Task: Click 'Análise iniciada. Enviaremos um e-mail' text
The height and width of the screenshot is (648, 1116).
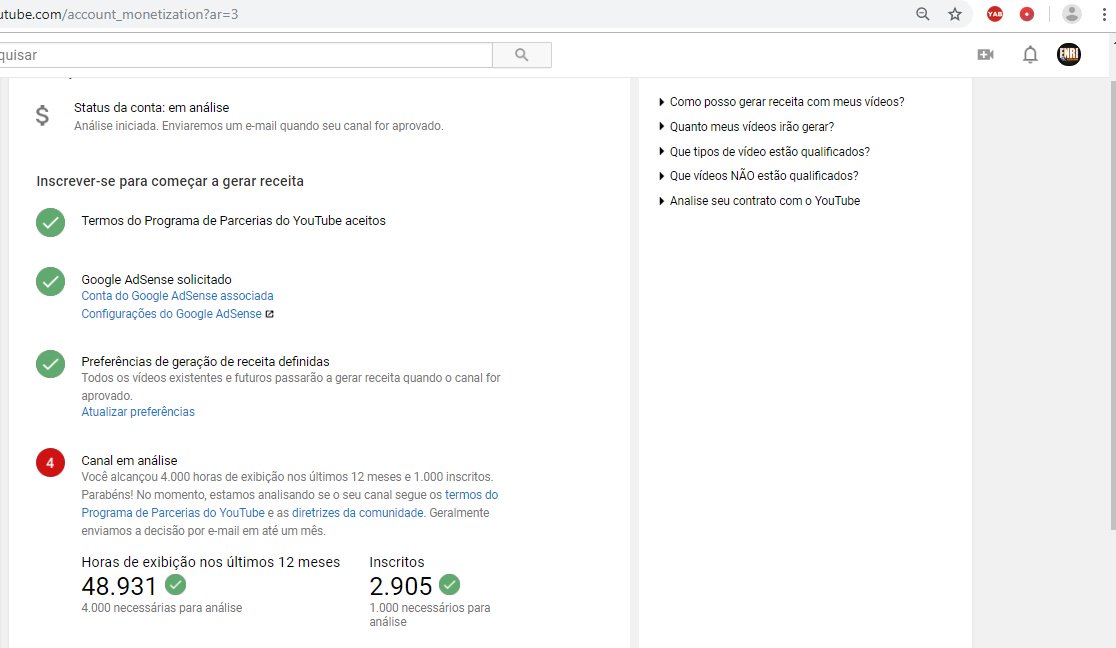Action: [258, 126]
